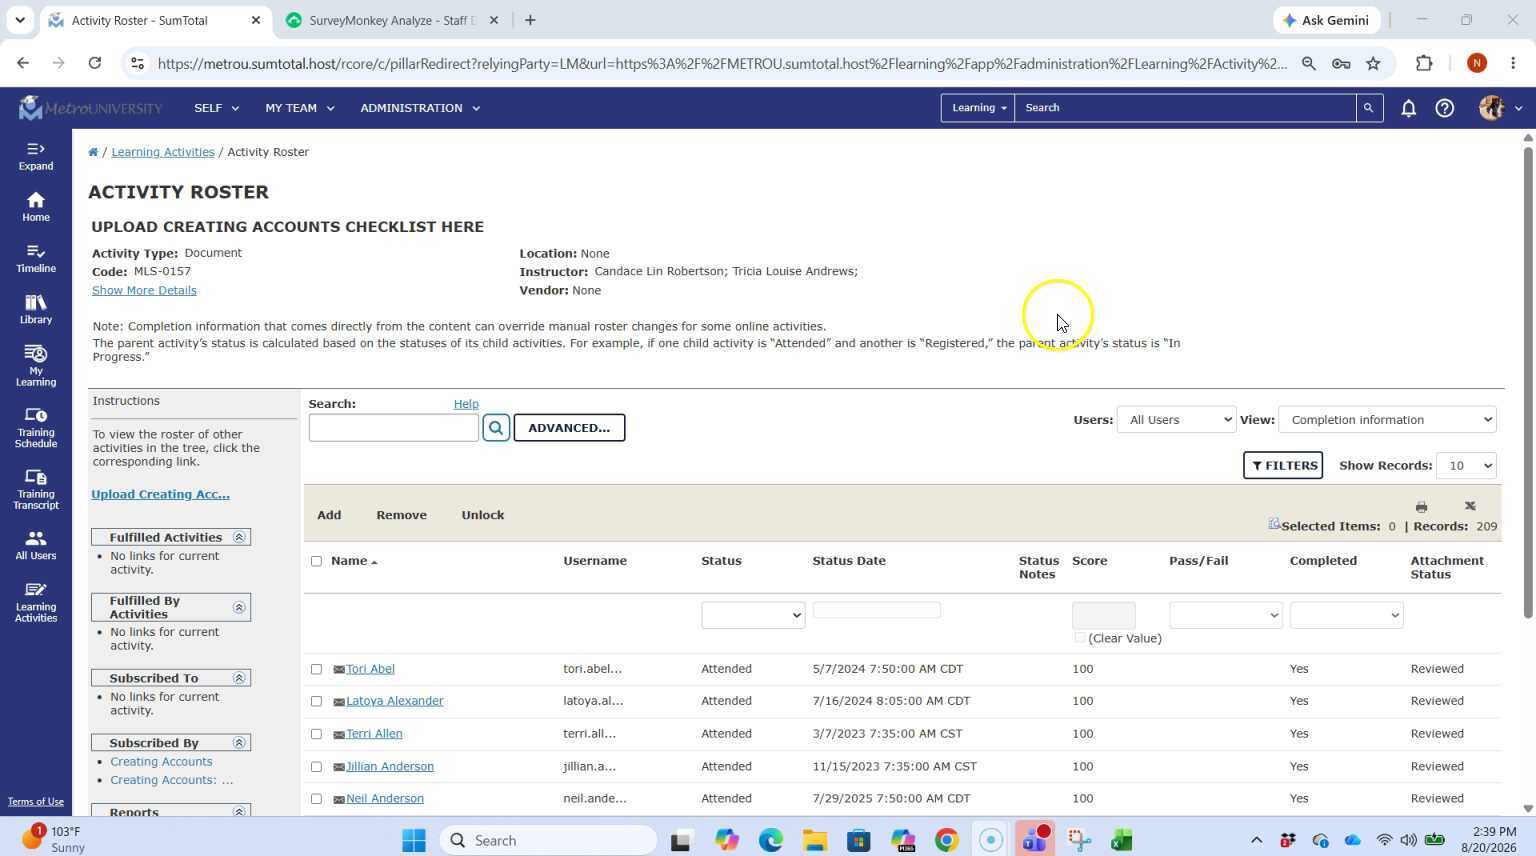
Task: Open the Windows Start menu
Action: 414,840
